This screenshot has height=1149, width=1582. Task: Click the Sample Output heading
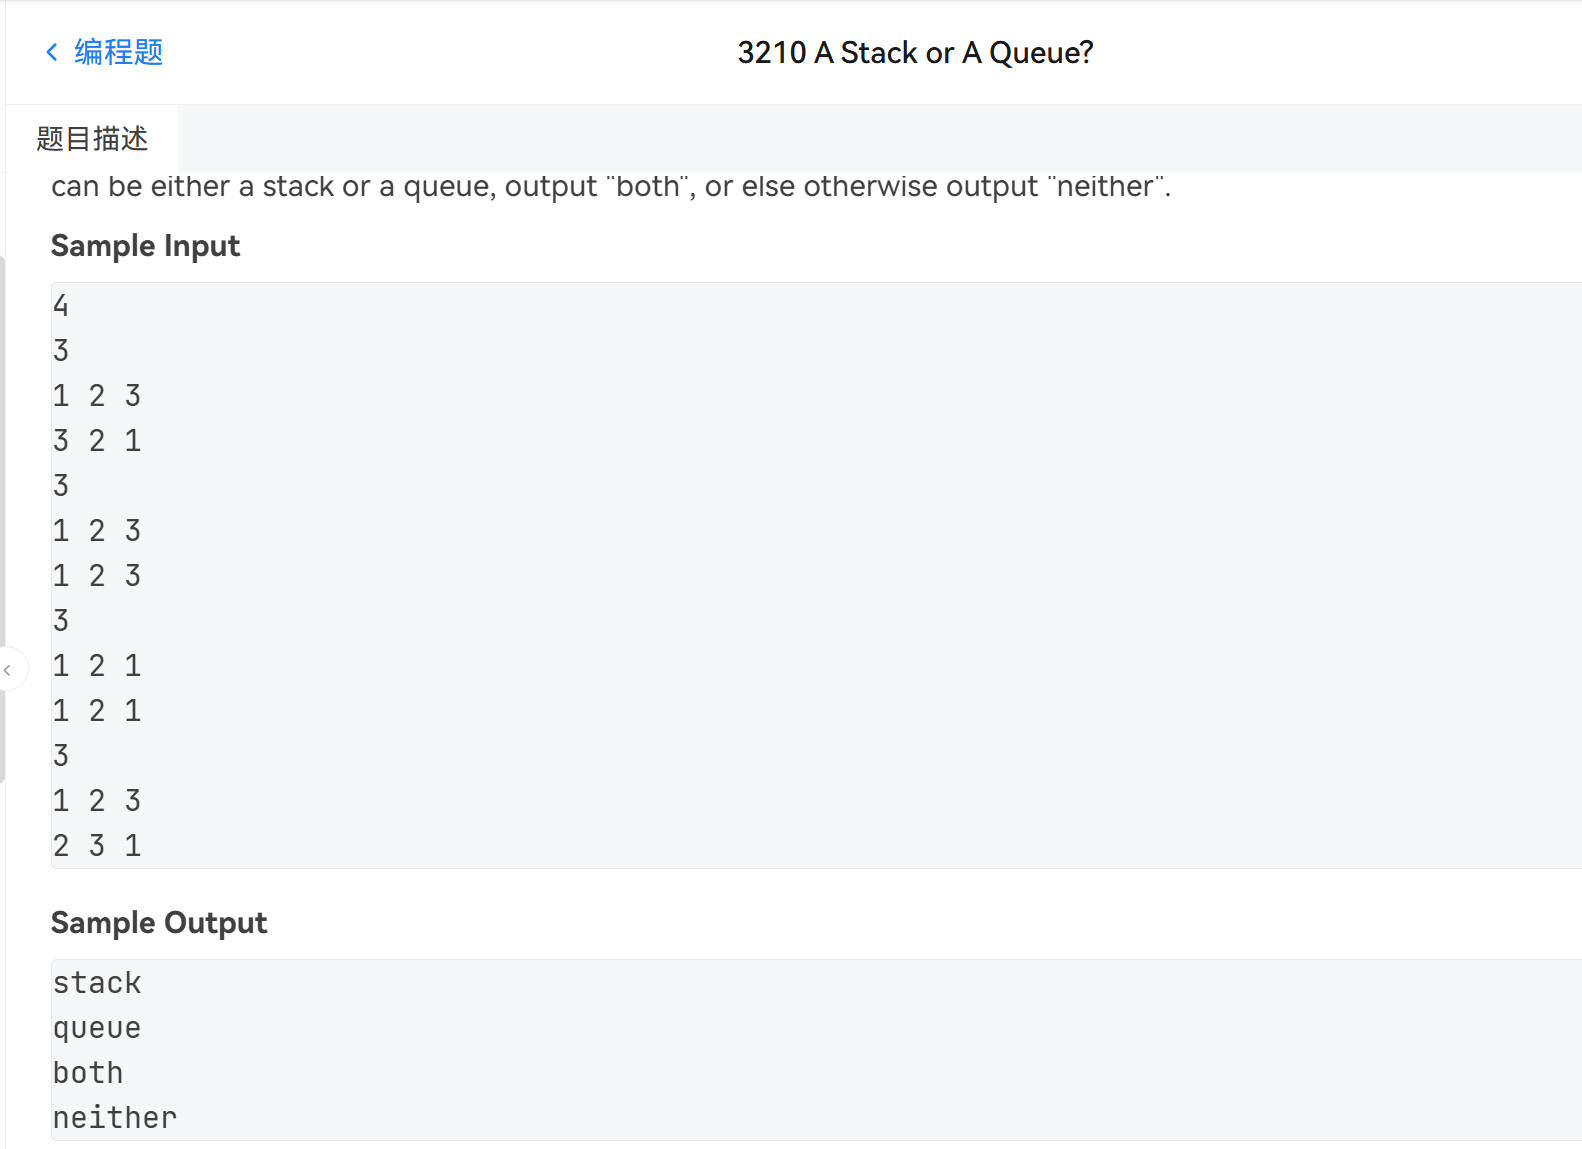pos(159,923)
